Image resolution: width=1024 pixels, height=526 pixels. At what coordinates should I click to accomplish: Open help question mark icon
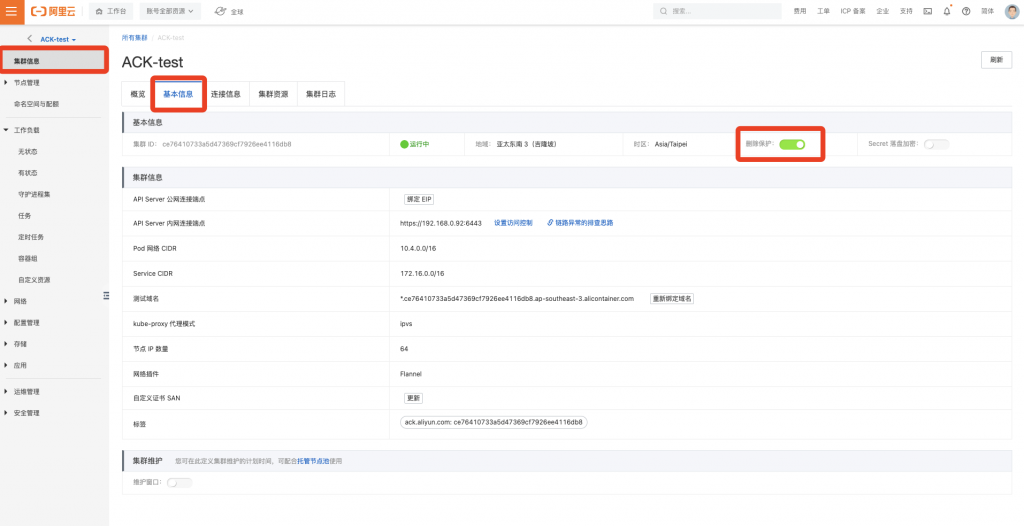tap(967, 12)
